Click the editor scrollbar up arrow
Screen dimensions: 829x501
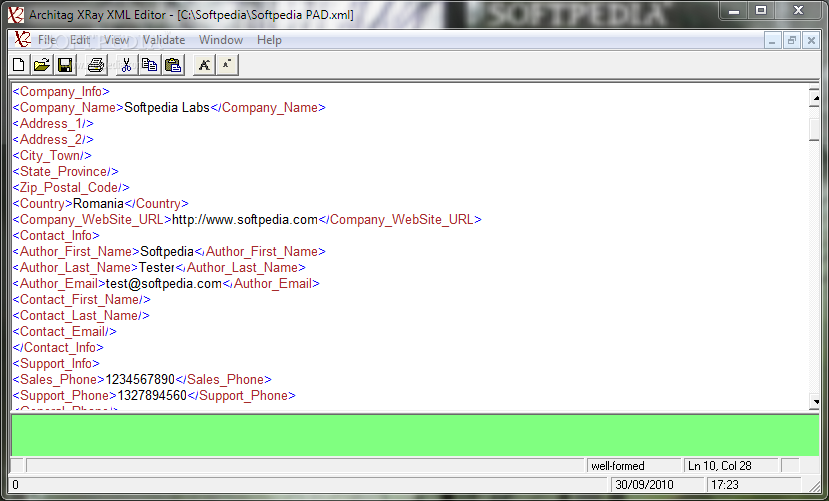click(815, 97)
